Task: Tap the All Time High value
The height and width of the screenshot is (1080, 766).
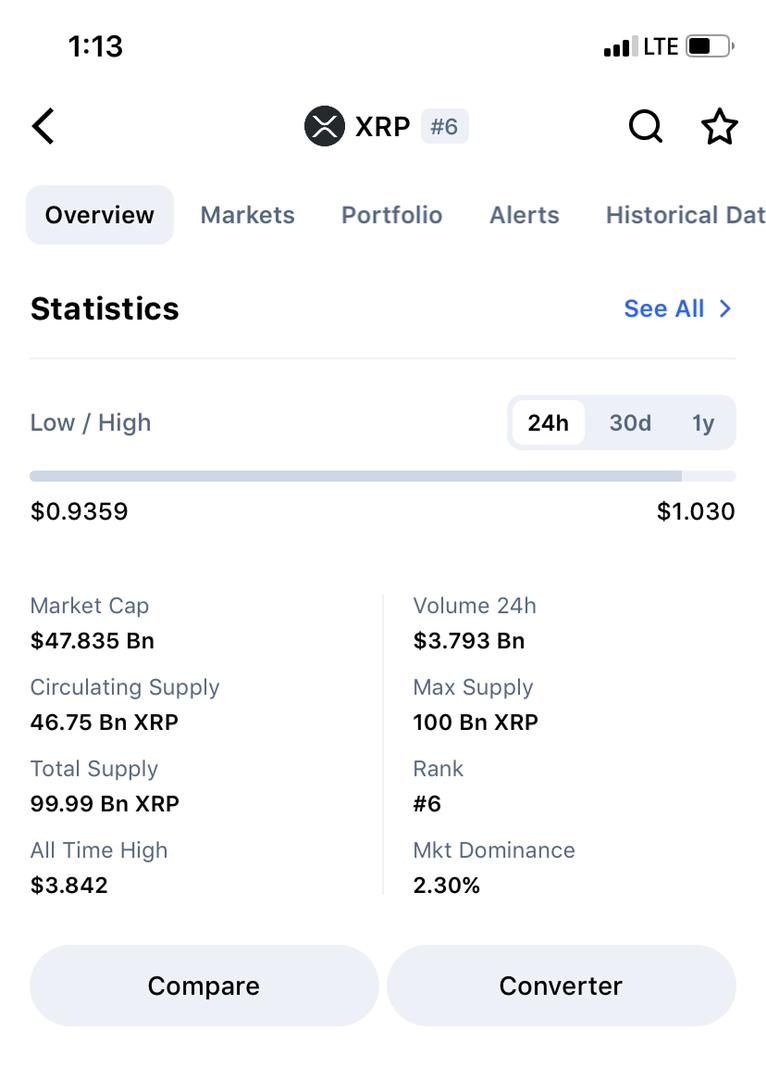Action: click(x=69, y=885)
